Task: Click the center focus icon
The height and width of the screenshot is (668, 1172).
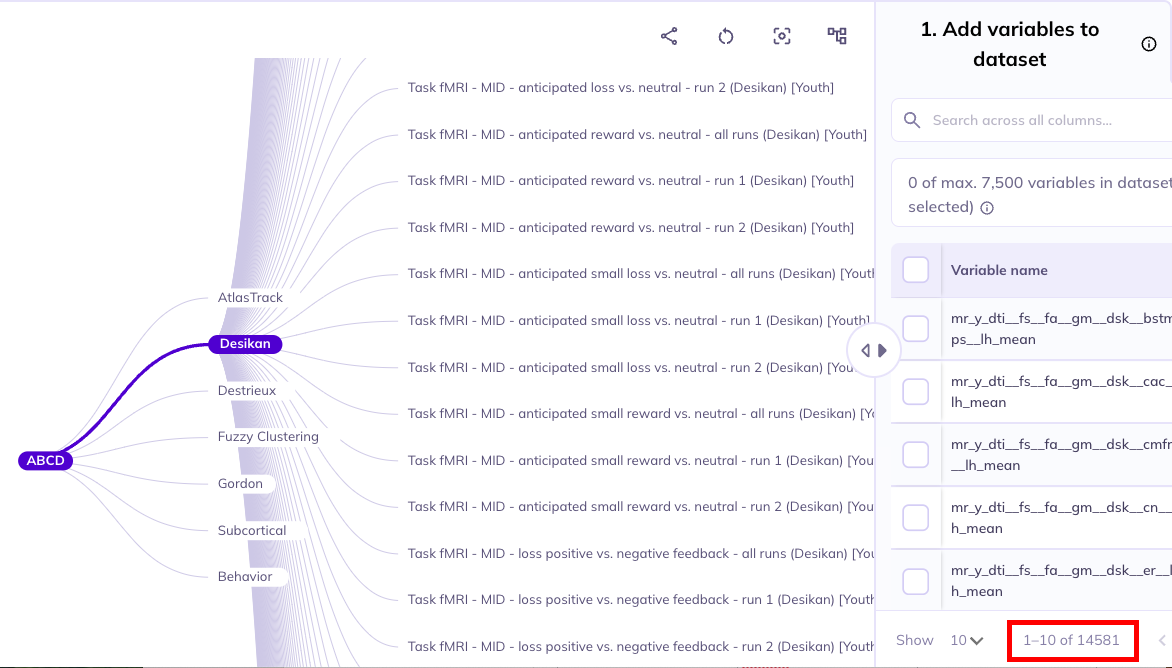Action: tap(782, 36)
